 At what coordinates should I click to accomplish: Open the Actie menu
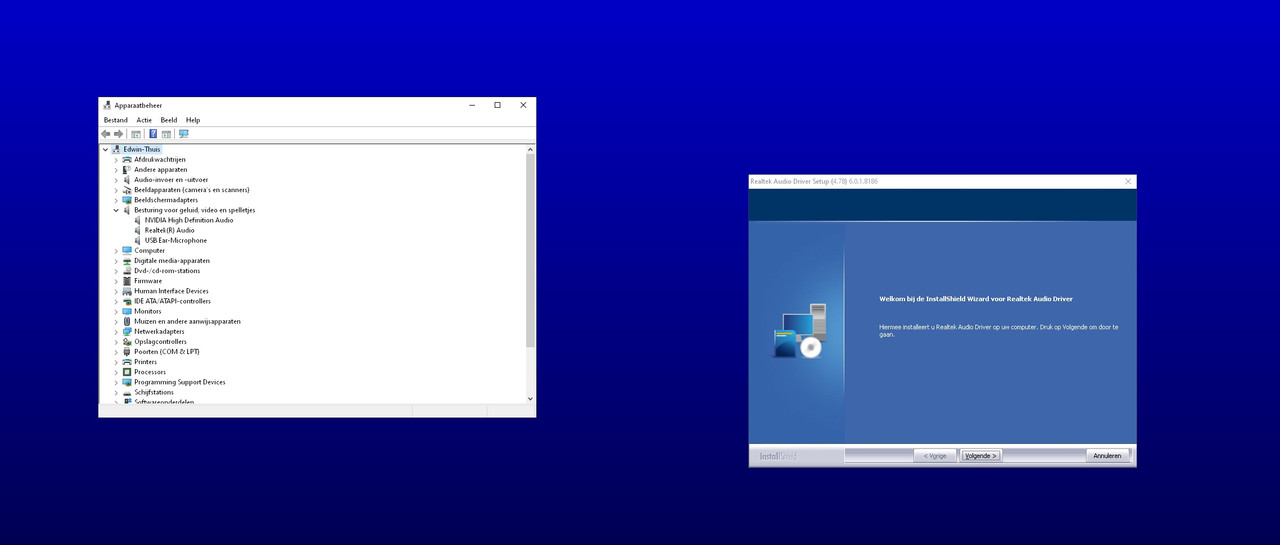click(144, 120)
